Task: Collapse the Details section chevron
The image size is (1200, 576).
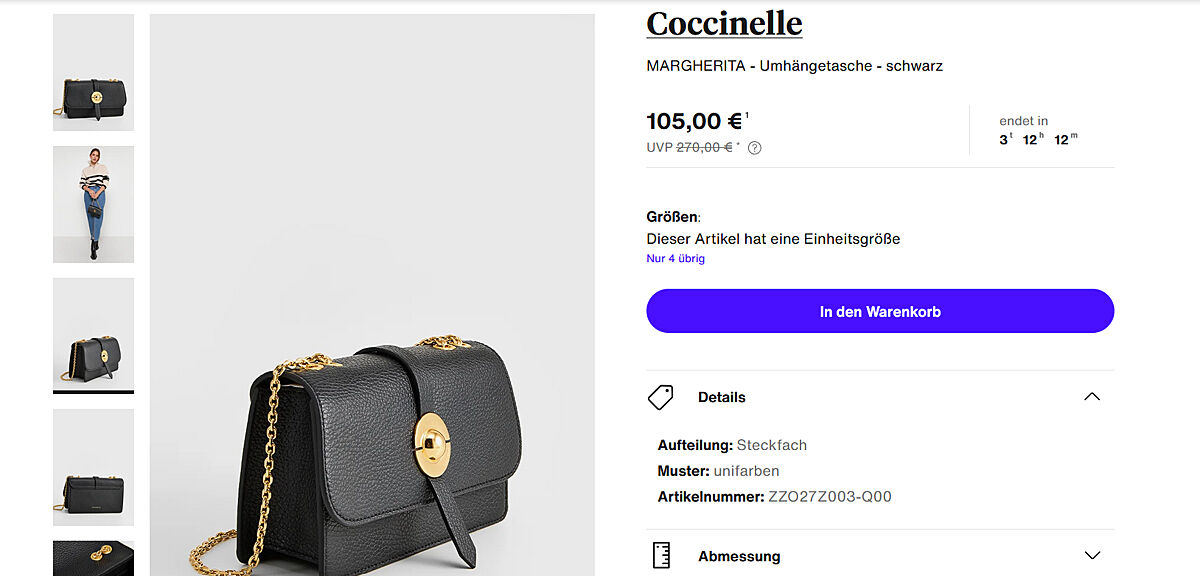Action: point(1092,397)
